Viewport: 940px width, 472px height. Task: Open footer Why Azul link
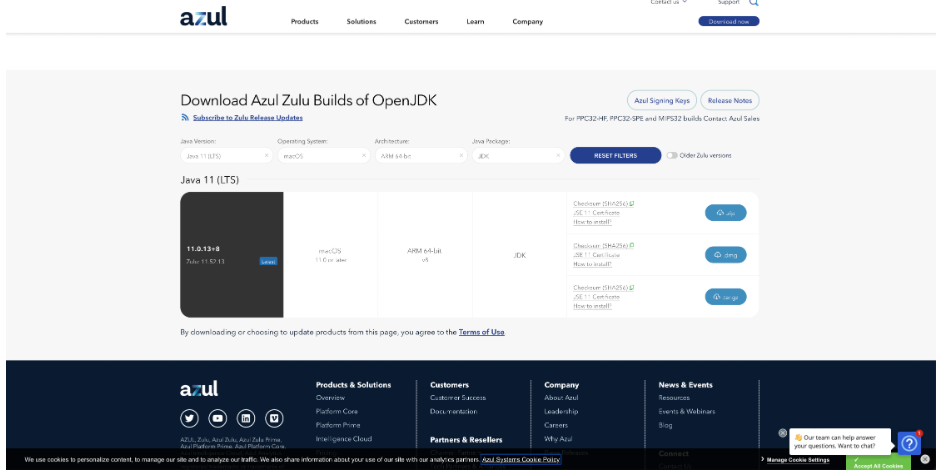point(558,439)
